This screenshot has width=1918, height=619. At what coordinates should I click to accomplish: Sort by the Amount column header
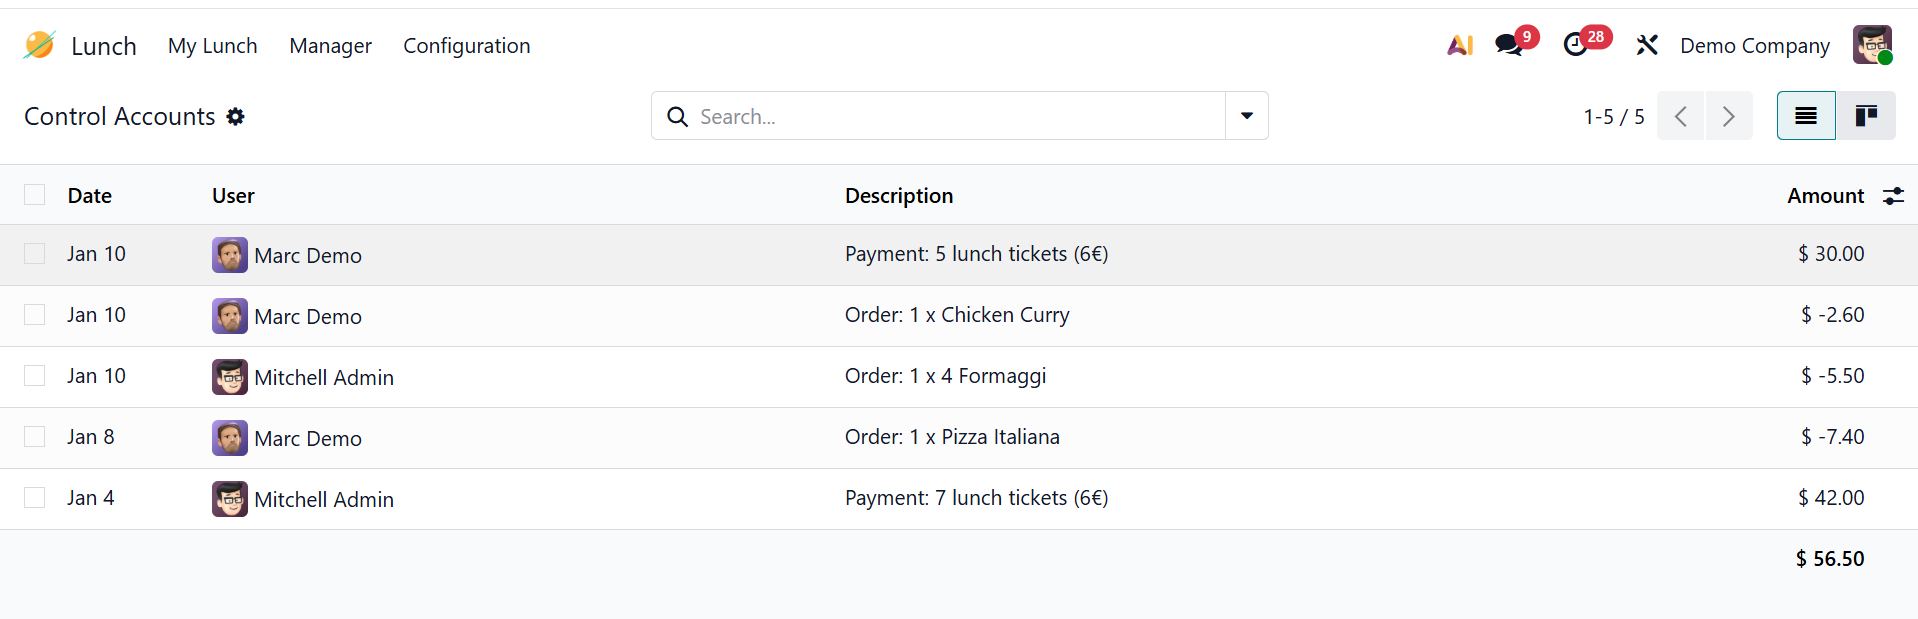(1825, 196)
